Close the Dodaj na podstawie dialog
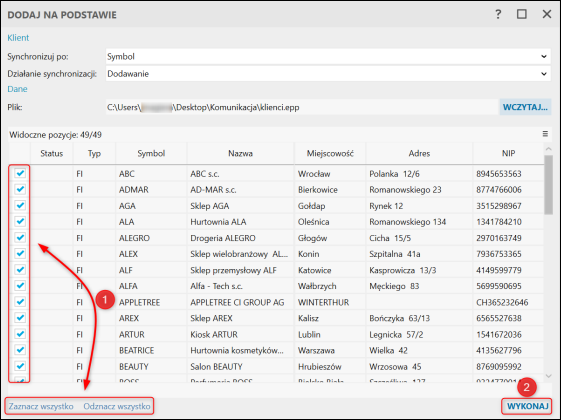Screen dimensions: 561x420 coord(547,14)
